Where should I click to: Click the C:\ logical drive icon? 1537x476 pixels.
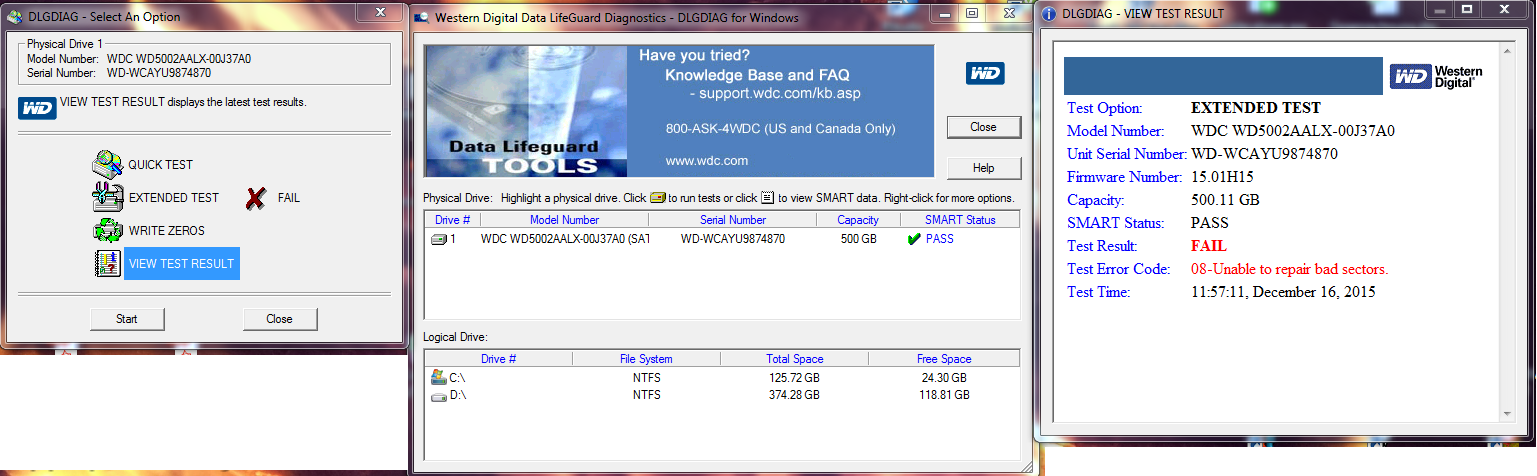(x=438, y=377)
